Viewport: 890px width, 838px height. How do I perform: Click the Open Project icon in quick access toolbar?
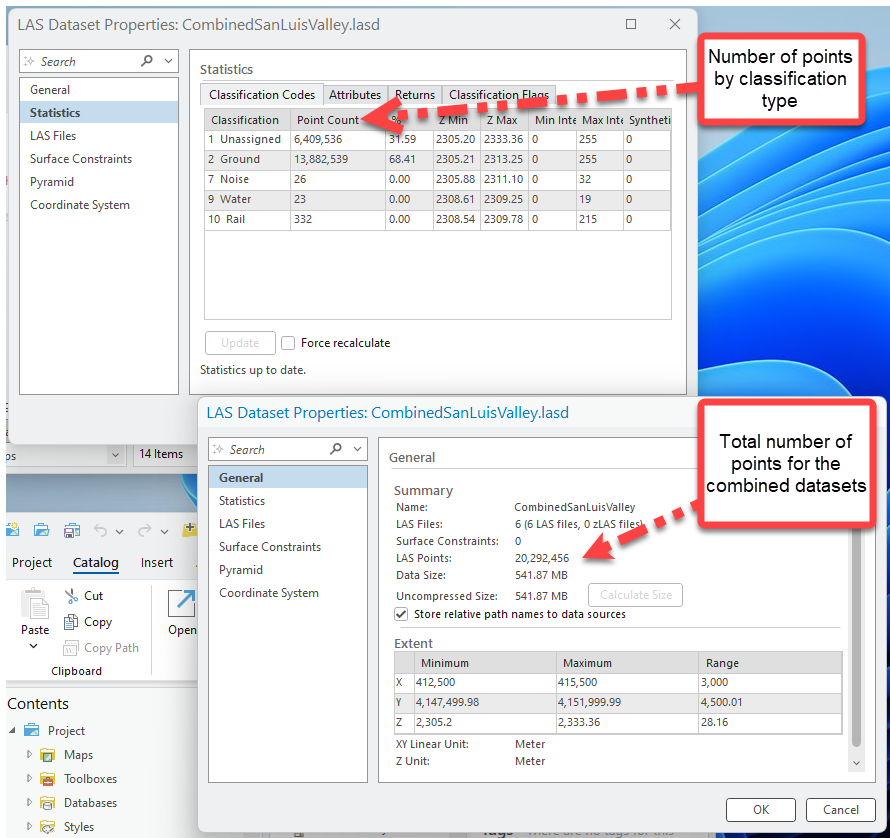(x=41, y=530)
